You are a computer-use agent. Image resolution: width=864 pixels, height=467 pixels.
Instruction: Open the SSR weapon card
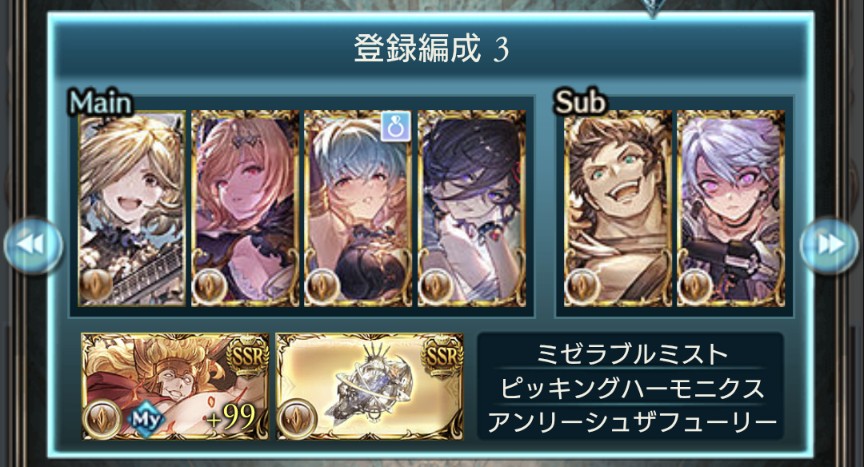(x=370, y=386)
